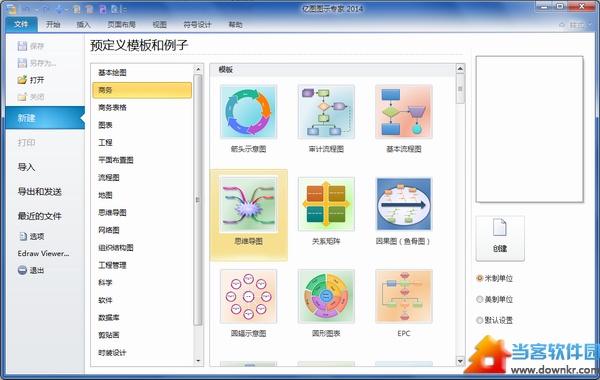Screen dimensions: 600x380
Task: Open the 文件 tab
Action: click(21, 24)
